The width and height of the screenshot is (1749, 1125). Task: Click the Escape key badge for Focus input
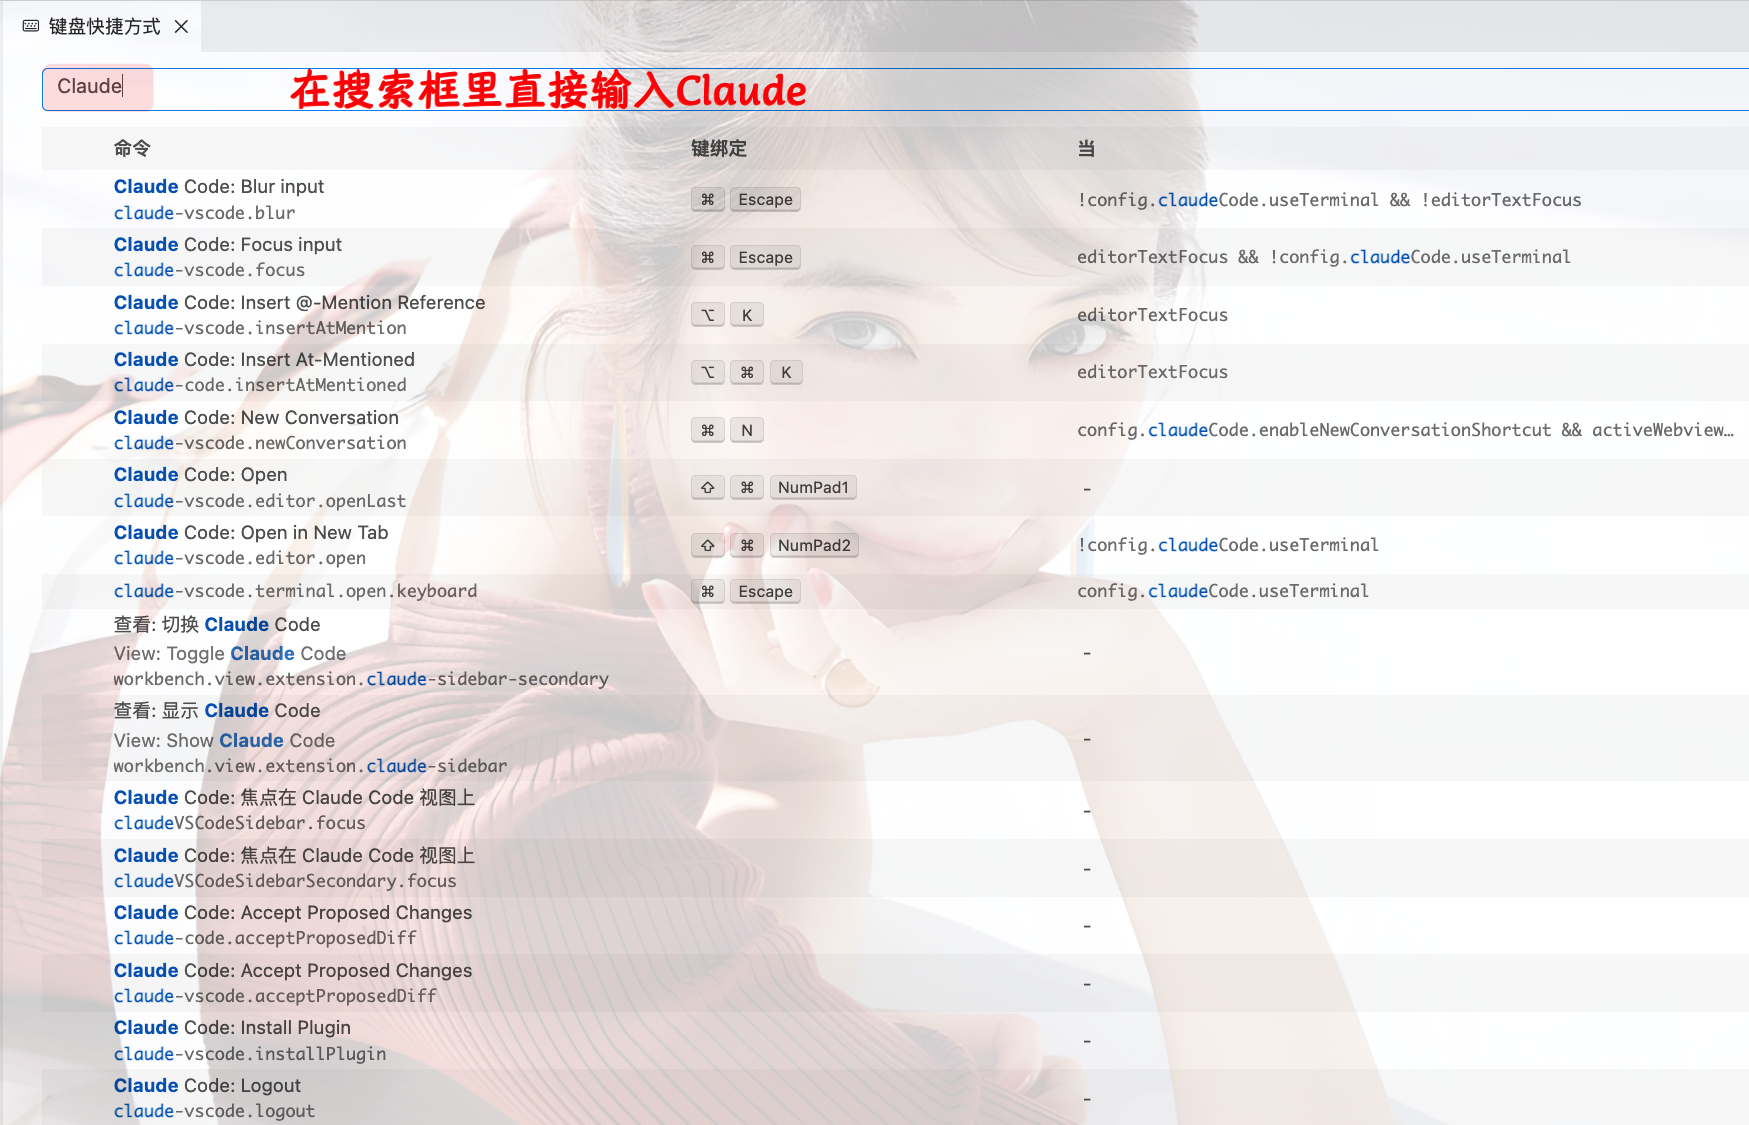point(765,257)
